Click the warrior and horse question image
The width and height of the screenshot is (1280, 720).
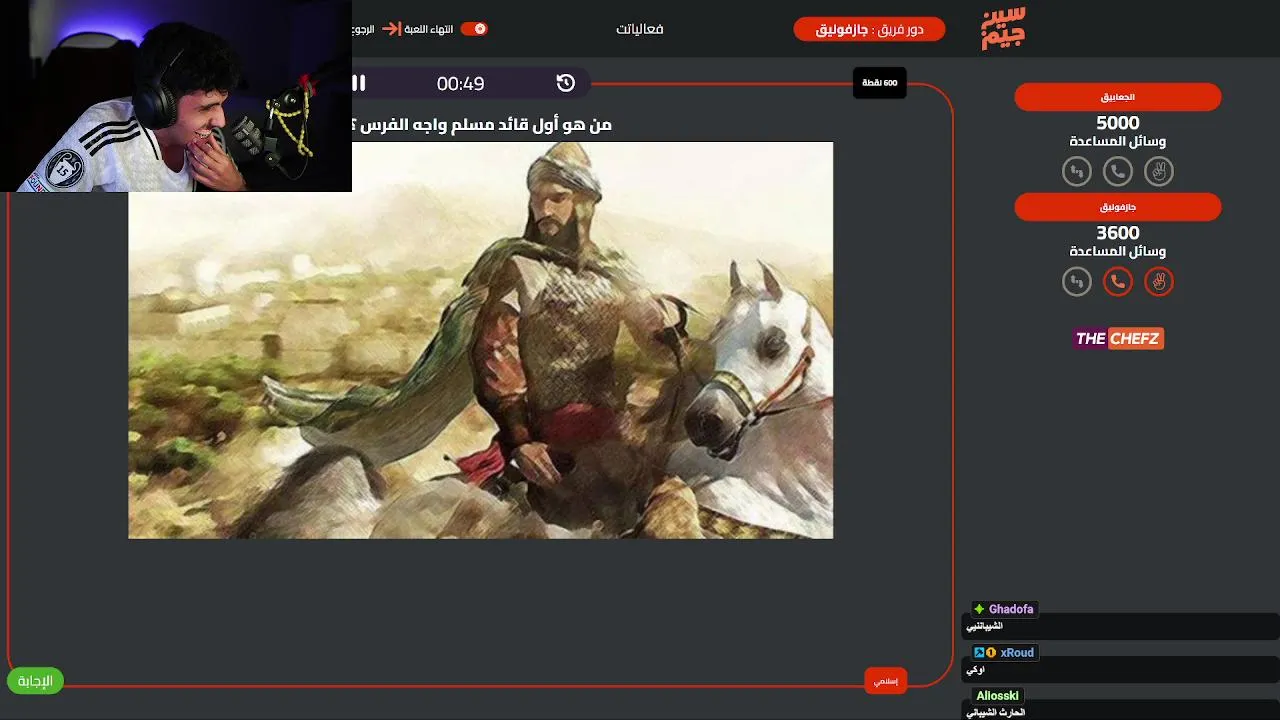point(480,340)
